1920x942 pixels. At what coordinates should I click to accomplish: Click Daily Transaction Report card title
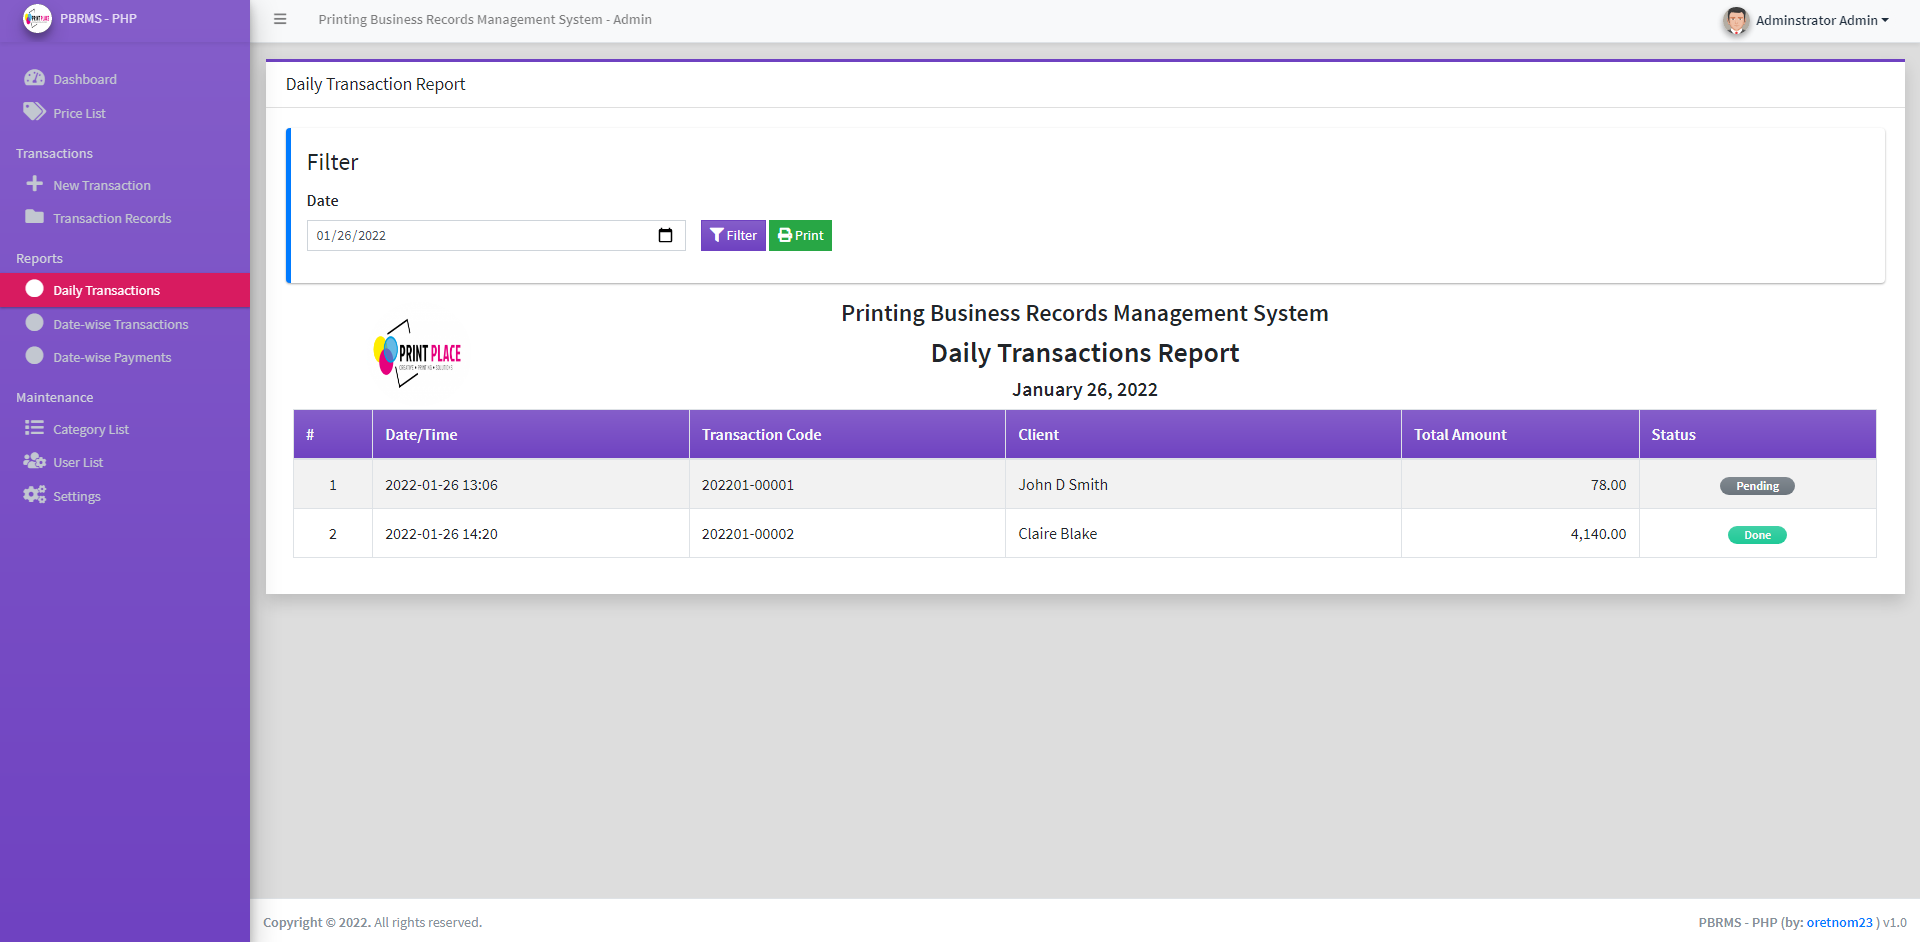375,84
